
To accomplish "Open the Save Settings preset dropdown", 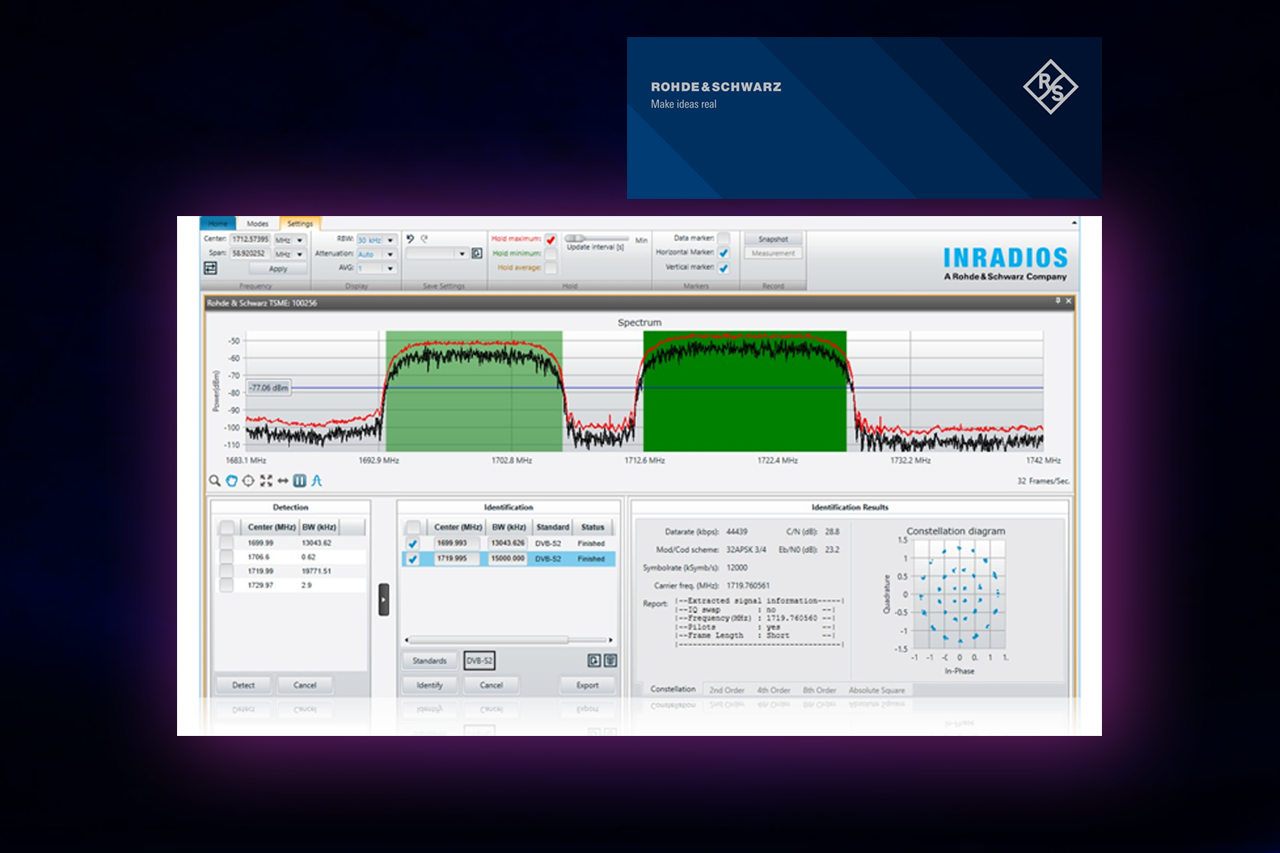I will [437, 253].
